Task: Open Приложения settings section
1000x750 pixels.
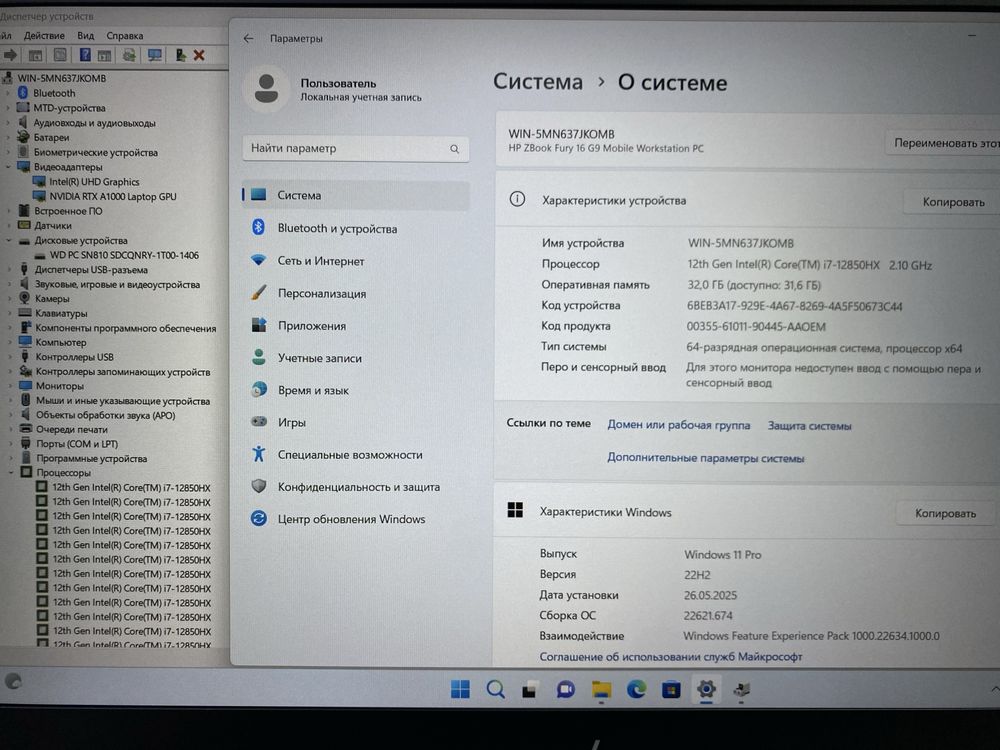Action: tap(356, 326)
